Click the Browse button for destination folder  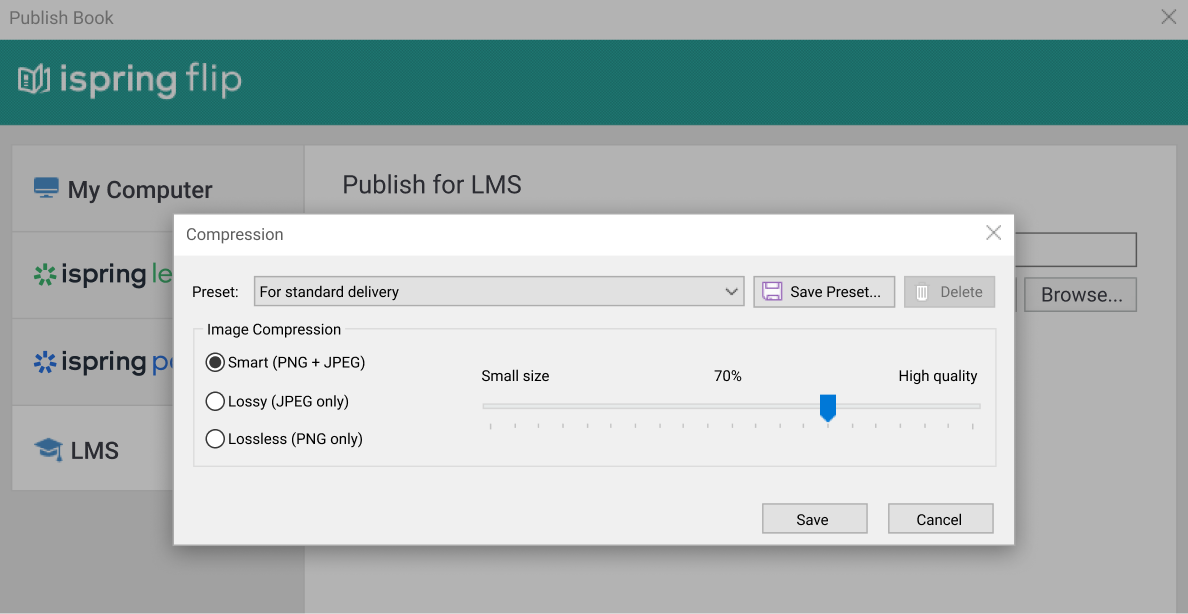(x=1080, y=294)
